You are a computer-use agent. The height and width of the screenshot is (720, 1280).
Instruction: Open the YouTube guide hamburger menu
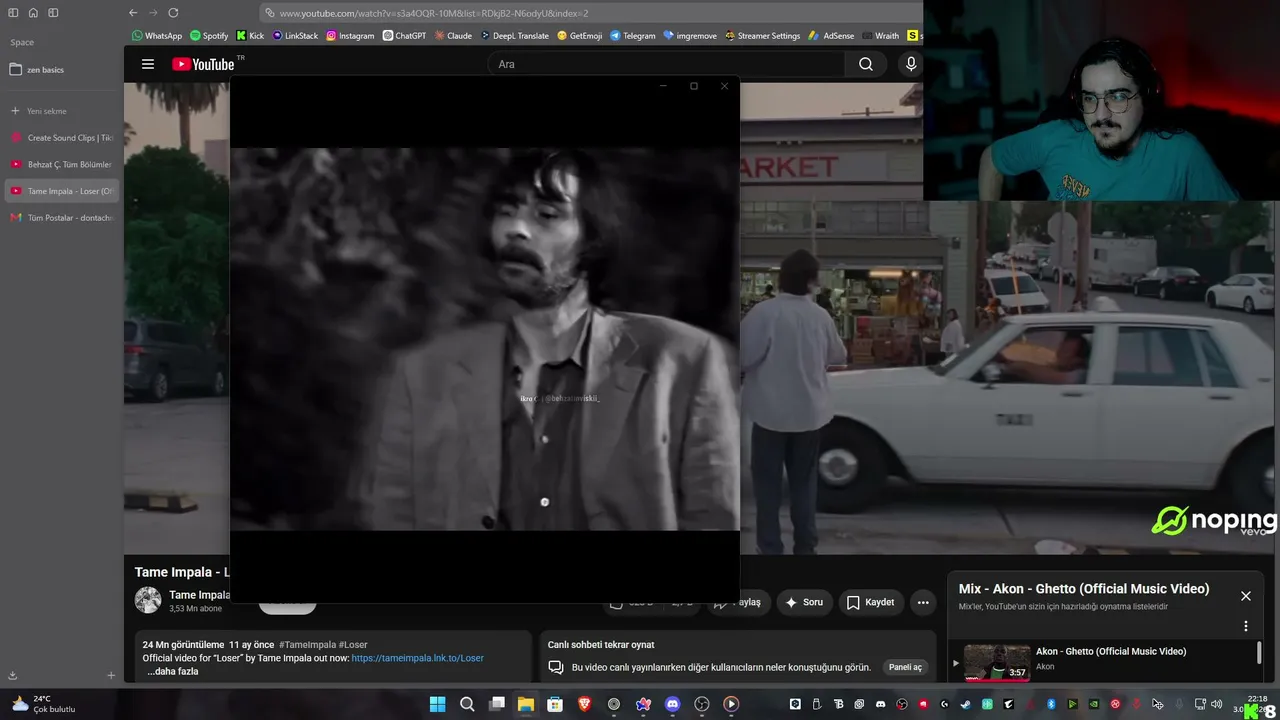(x=148, y=64)
